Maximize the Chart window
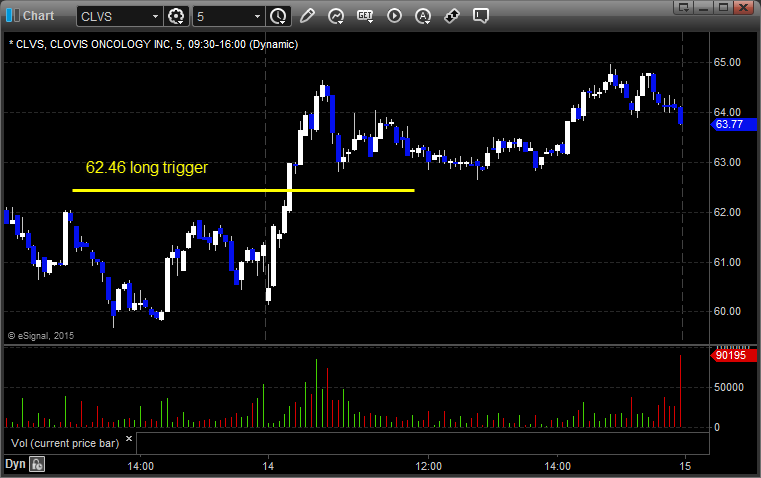 point(723,7)
